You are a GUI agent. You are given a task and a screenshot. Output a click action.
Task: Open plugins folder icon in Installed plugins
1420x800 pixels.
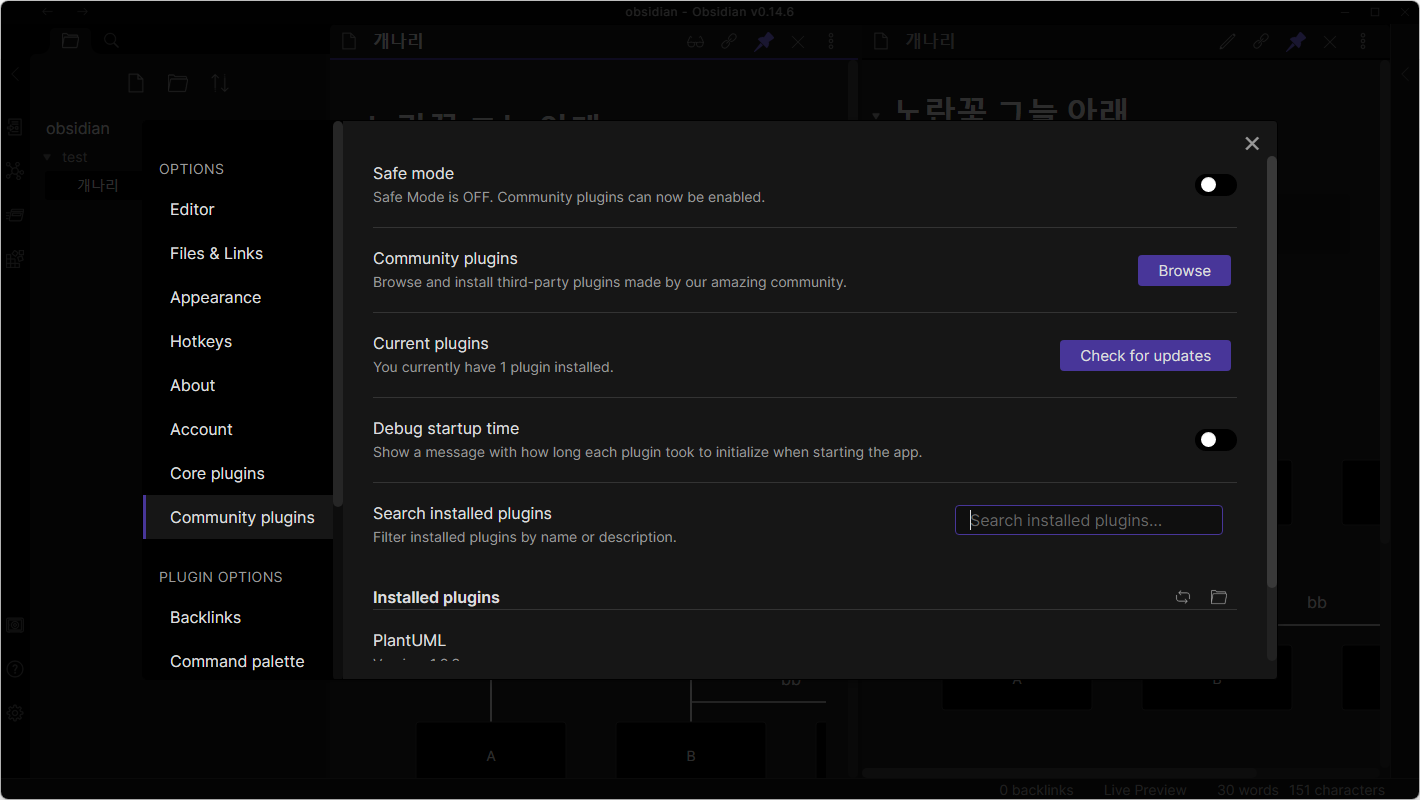(x=1218, y=597)
